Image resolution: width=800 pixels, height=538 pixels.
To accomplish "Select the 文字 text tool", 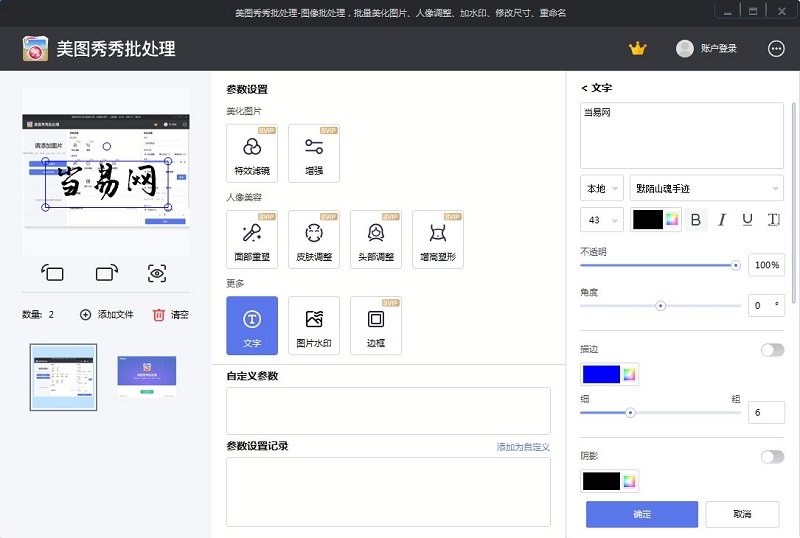I will pos(252,326).
